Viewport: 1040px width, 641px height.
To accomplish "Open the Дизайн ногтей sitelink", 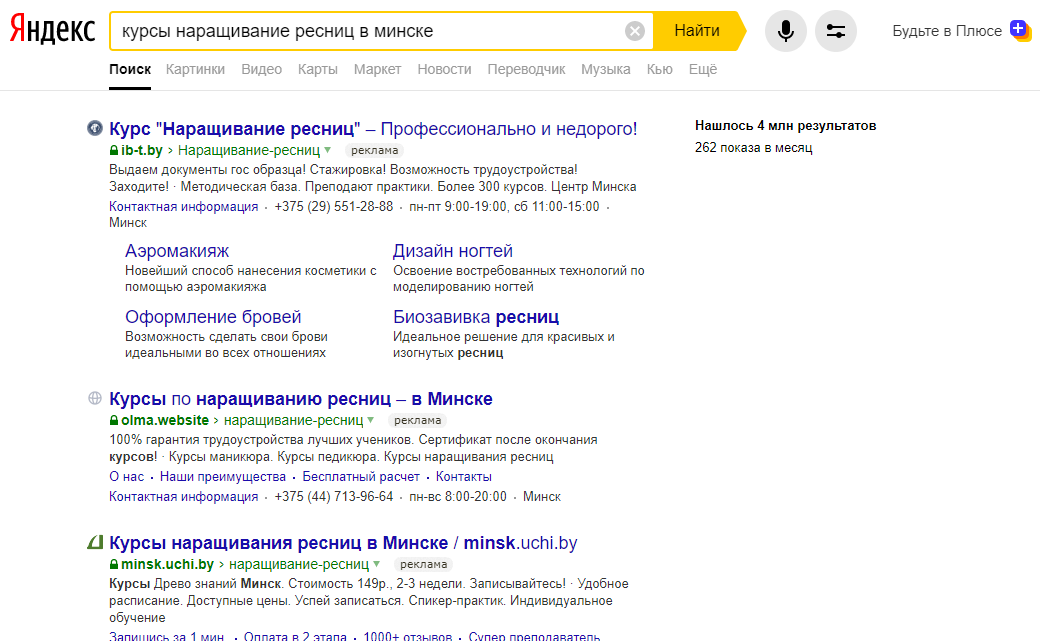I will 453,251.
